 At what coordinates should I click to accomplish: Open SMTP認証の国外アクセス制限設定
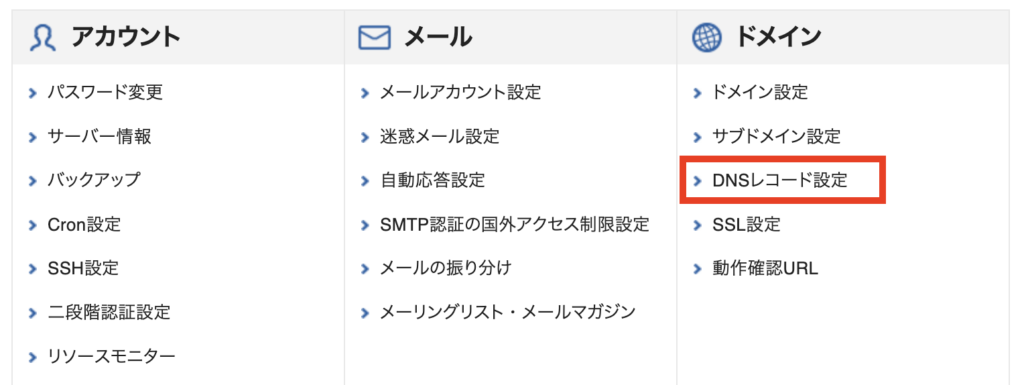pos(515,225)
